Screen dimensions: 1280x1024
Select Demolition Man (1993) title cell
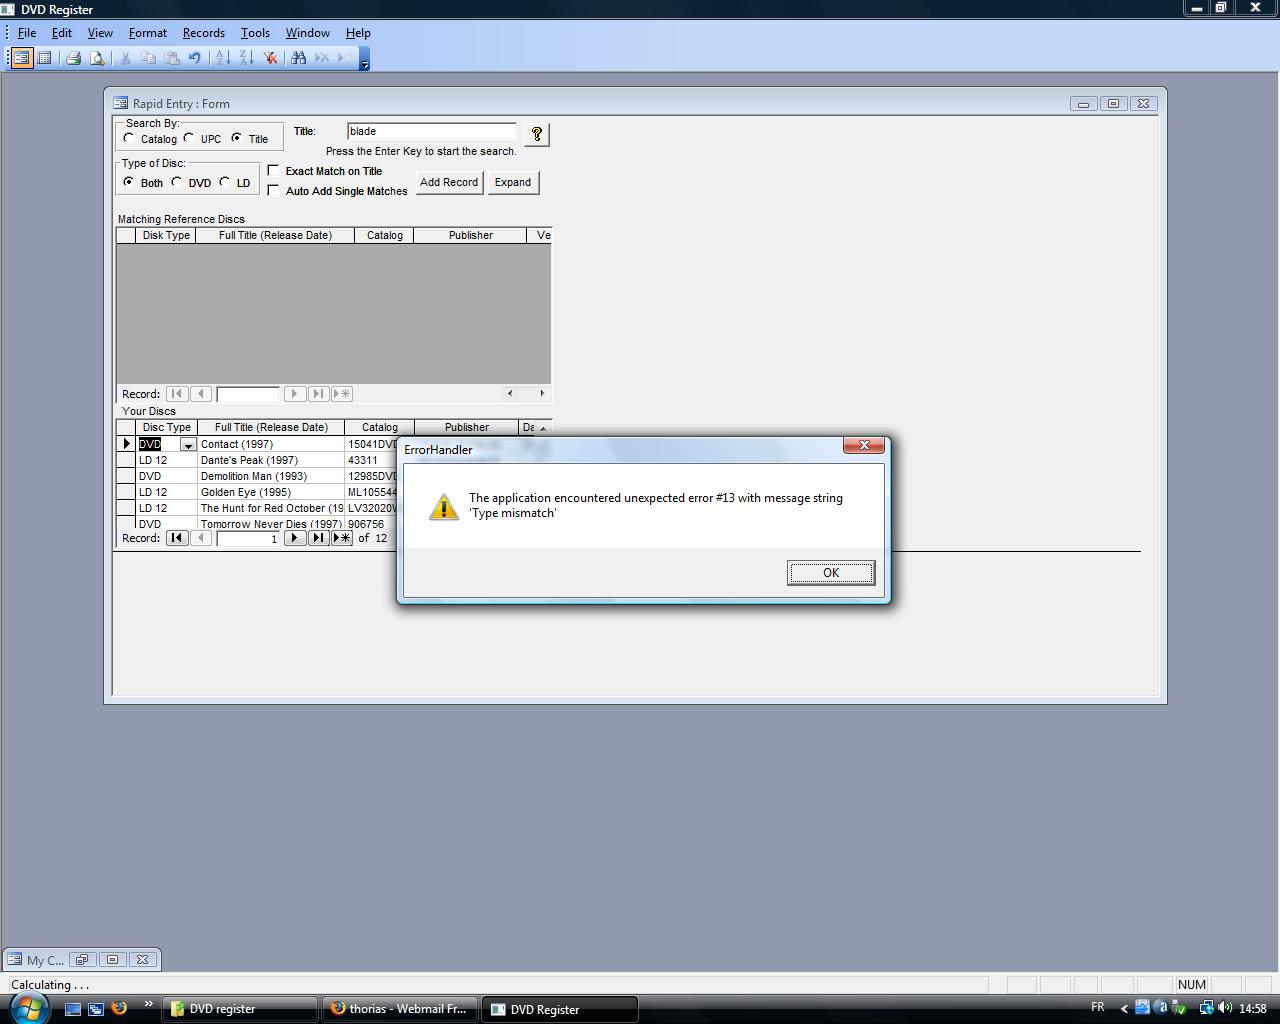[271, 476]
